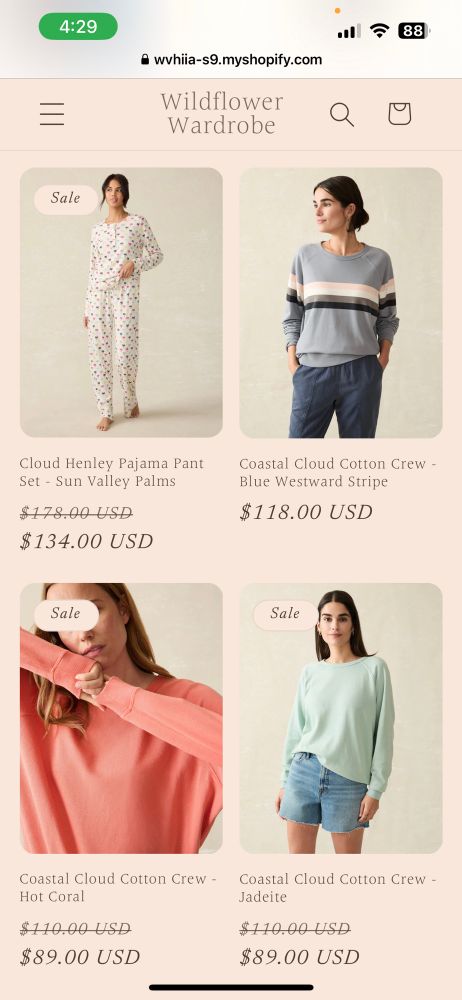Open Cloud Henley Pajama Pant Set image

point(121,302)
